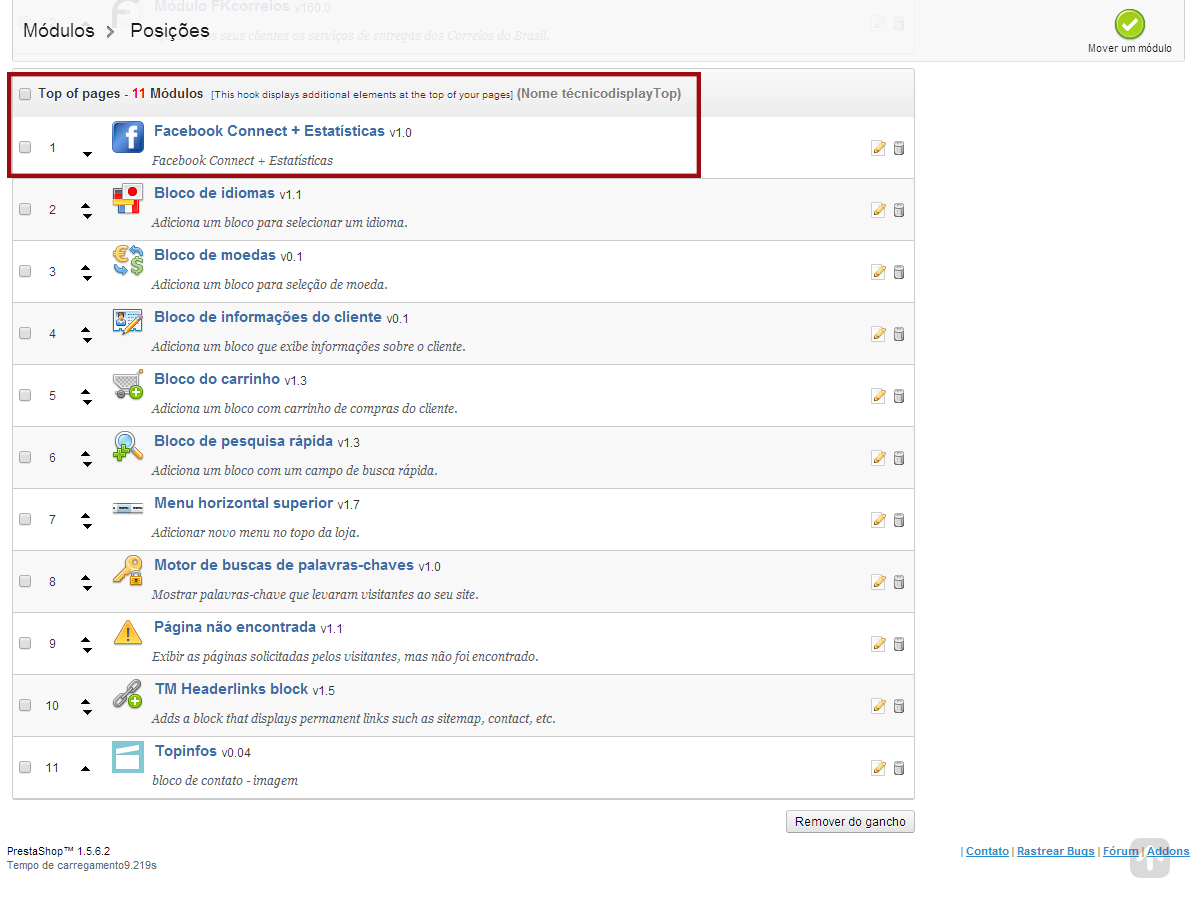This screenshot has height=907, width=1196.
Task: Check Motor de buscas checkbox
Action: (x=25, y=581)
